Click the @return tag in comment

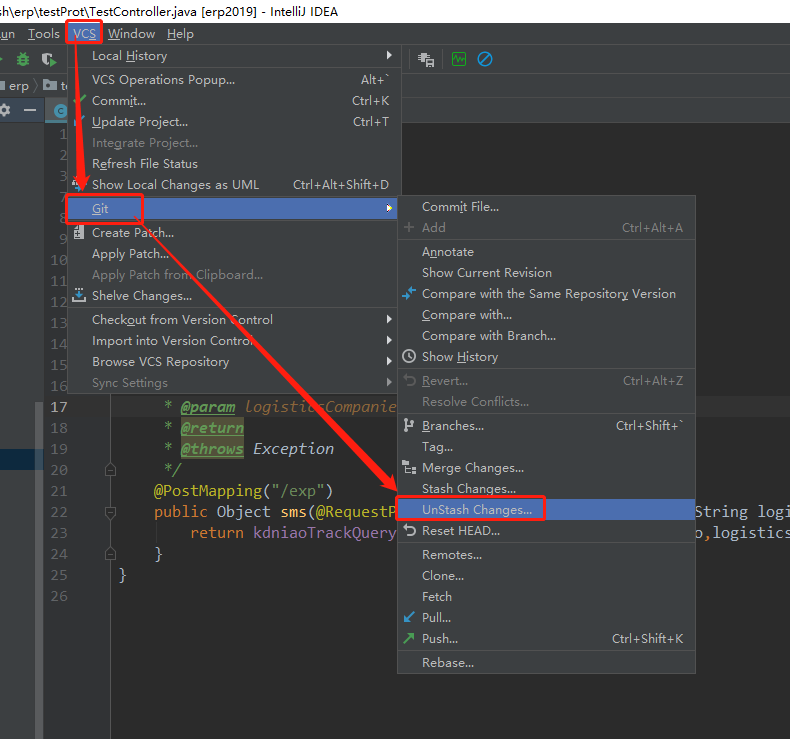pos(212,428)
